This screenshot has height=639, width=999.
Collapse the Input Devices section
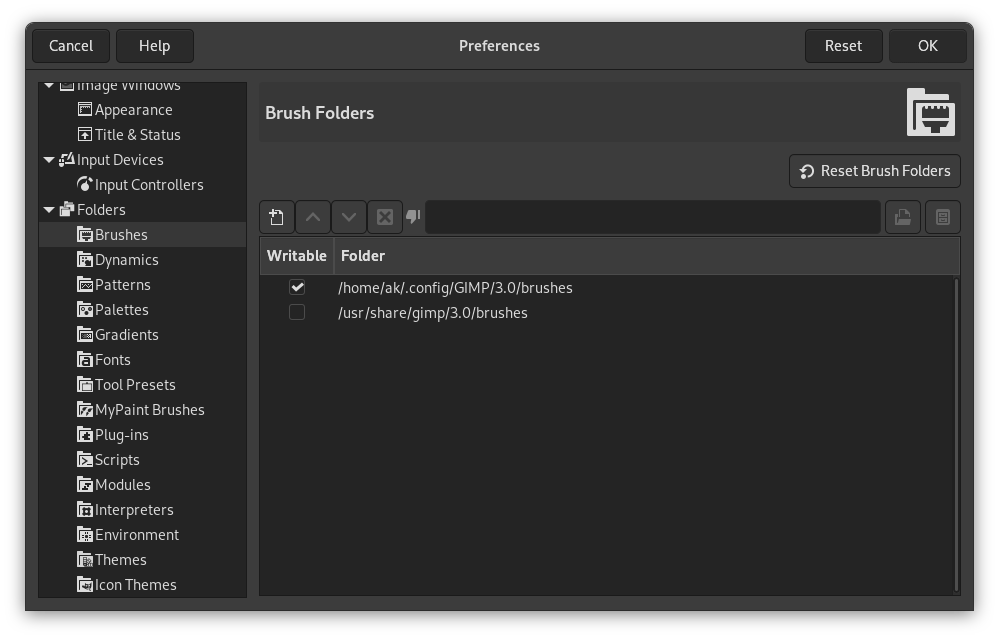pyautogui.click(x=49, y=159)
